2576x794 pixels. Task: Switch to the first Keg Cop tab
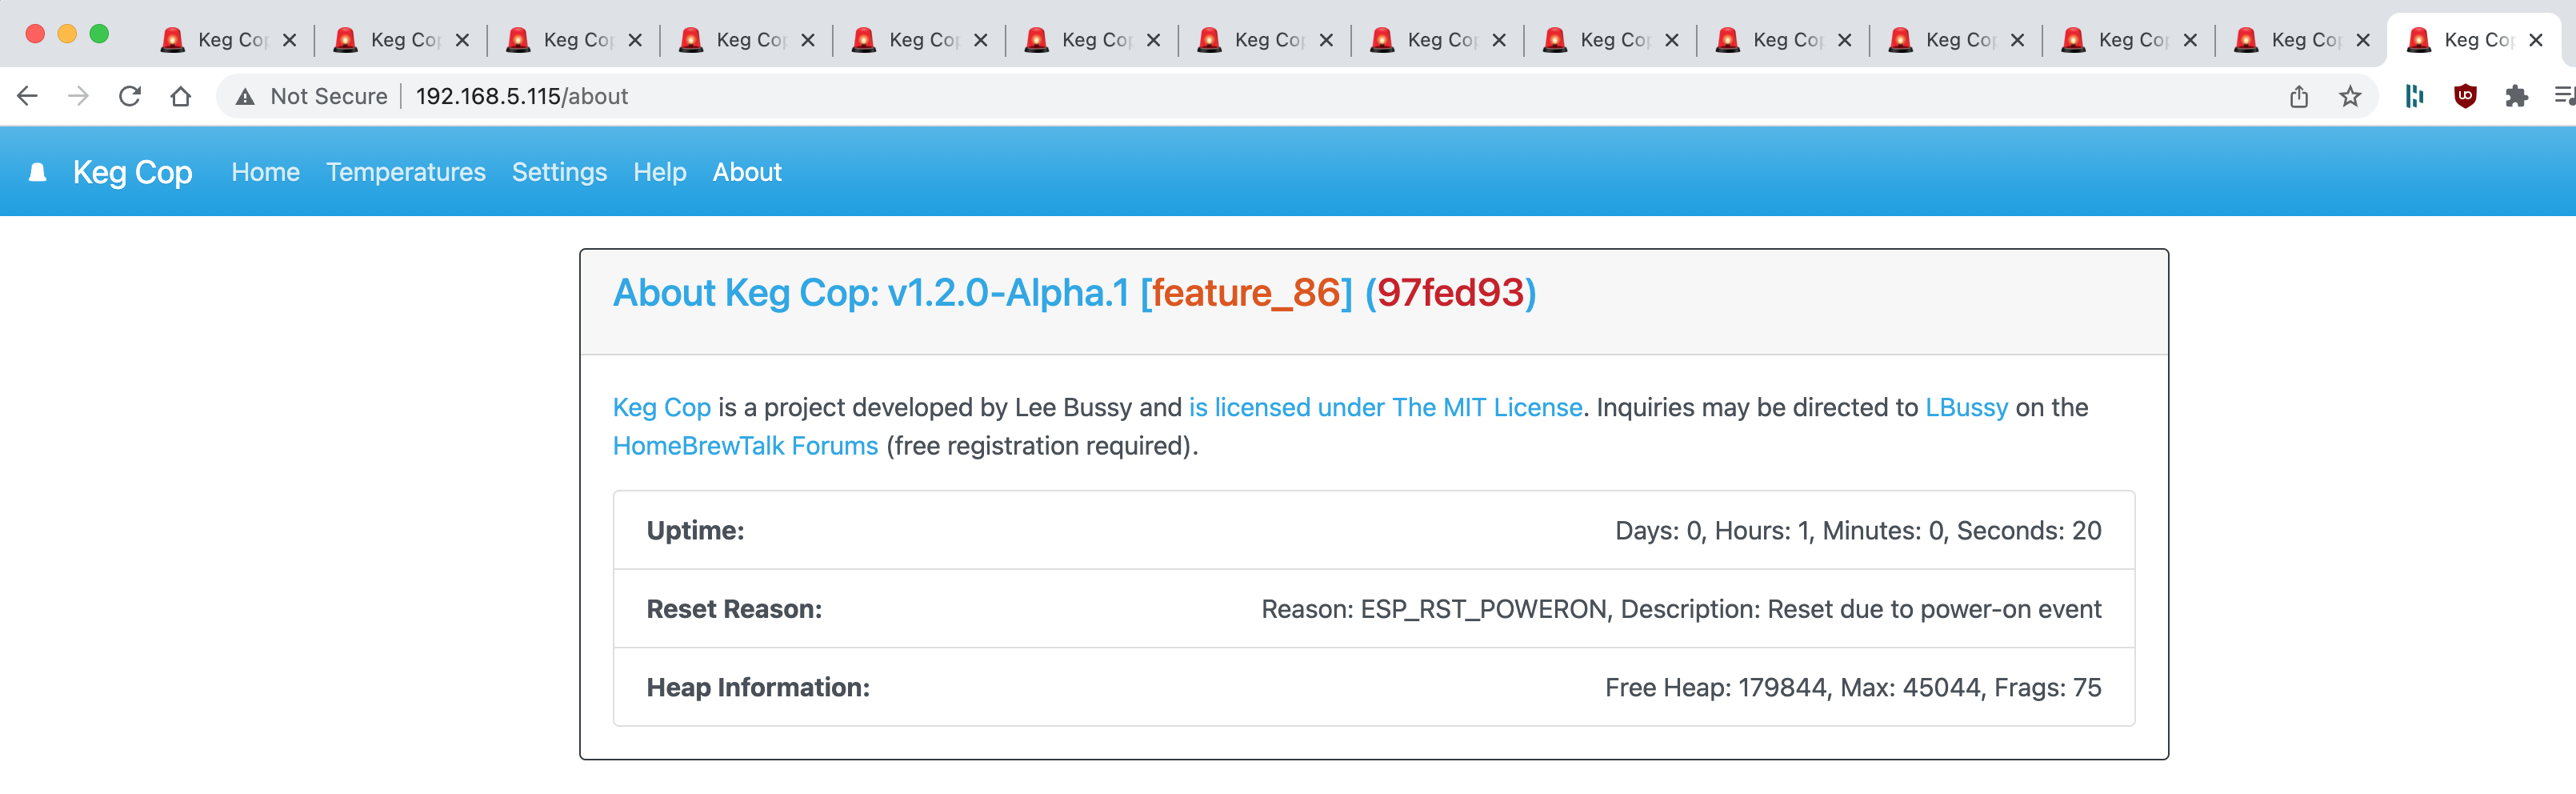[x=229, y=40]
